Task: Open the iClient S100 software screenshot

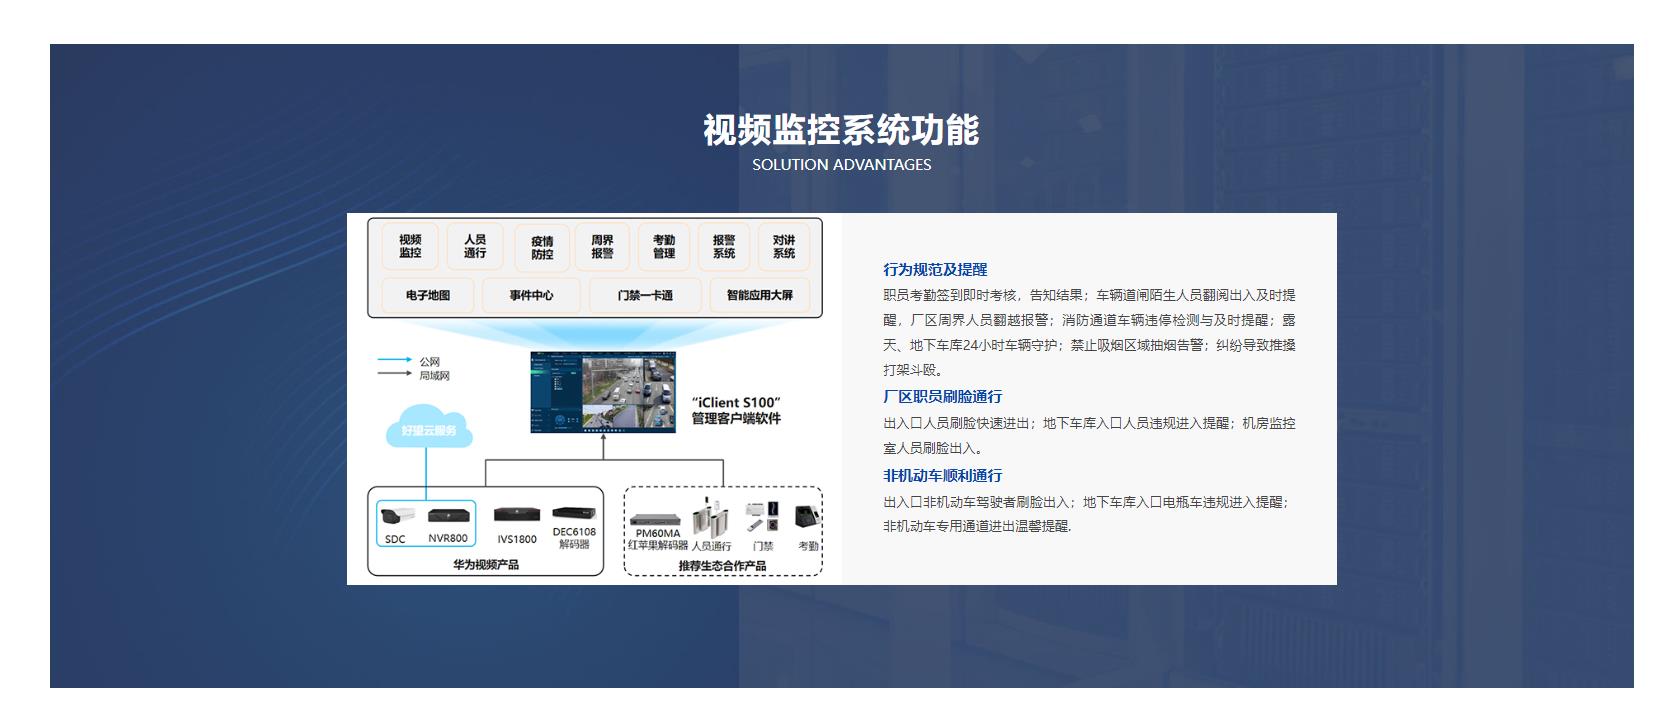Action: (x=602, y=392)
